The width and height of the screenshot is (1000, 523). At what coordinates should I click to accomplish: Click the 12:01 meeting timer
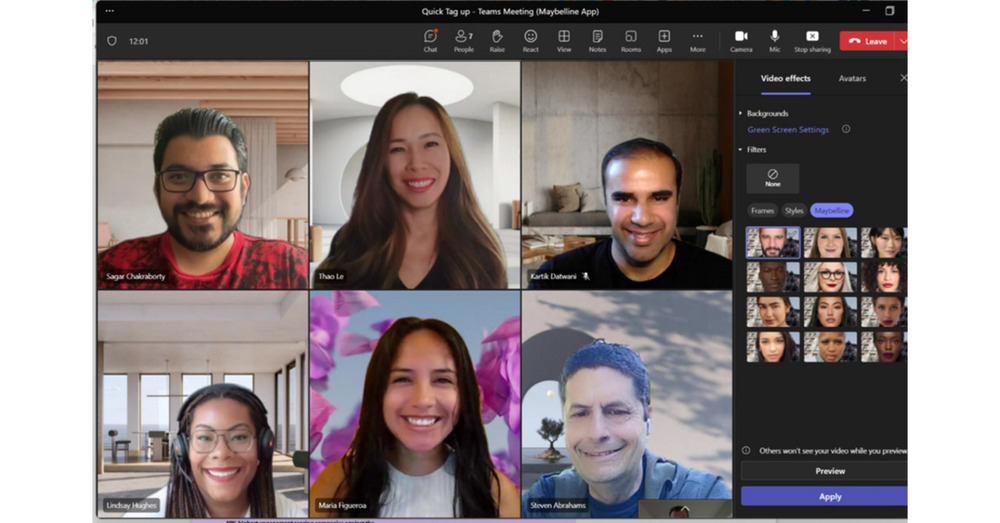[138, 41]
